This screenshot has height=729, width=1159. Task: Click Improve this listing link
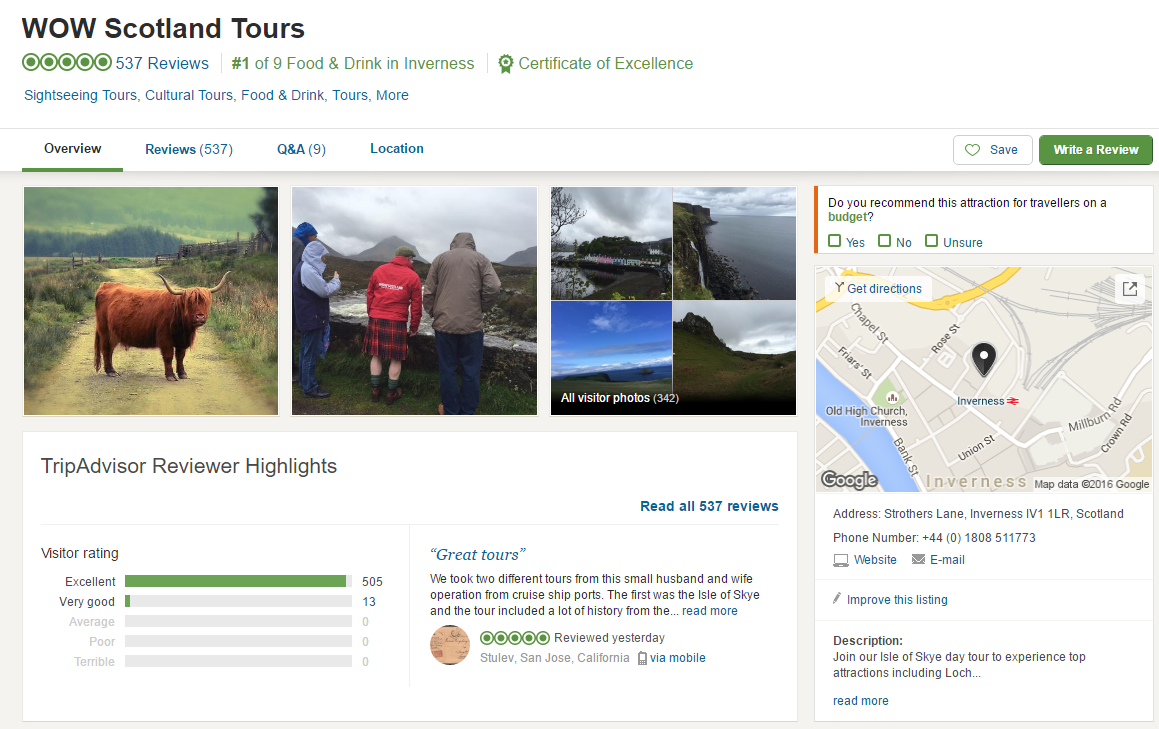click(897, 600)
